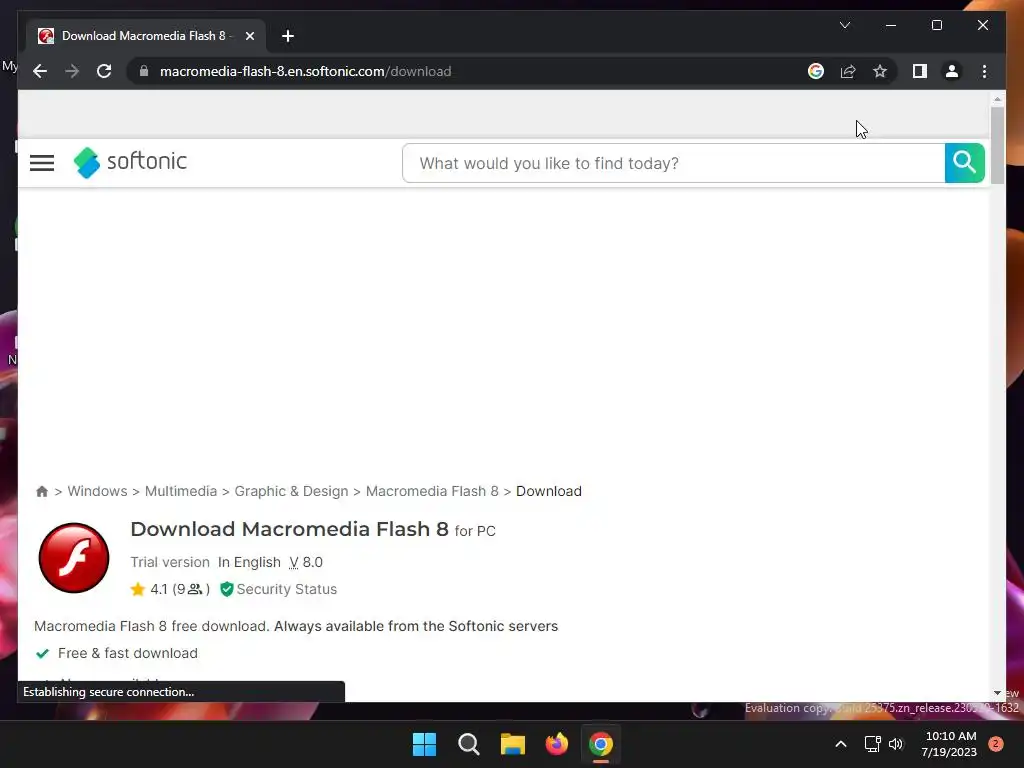Close the Download Macromedia Flash 8 tab
Viewport: 1024px width, 768px height.
pyautogui.click(x=249, y=36)
